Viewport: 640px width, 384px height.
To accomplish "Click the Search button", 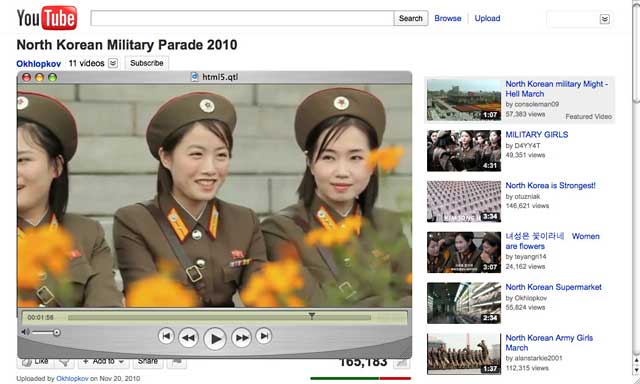I will 411,18.
